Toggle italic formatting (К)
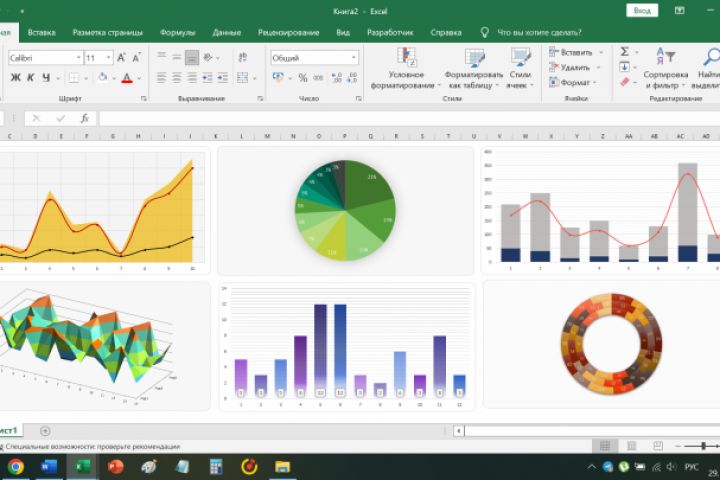The width and height of the screenshot is (720, 480). coord(31,78)
